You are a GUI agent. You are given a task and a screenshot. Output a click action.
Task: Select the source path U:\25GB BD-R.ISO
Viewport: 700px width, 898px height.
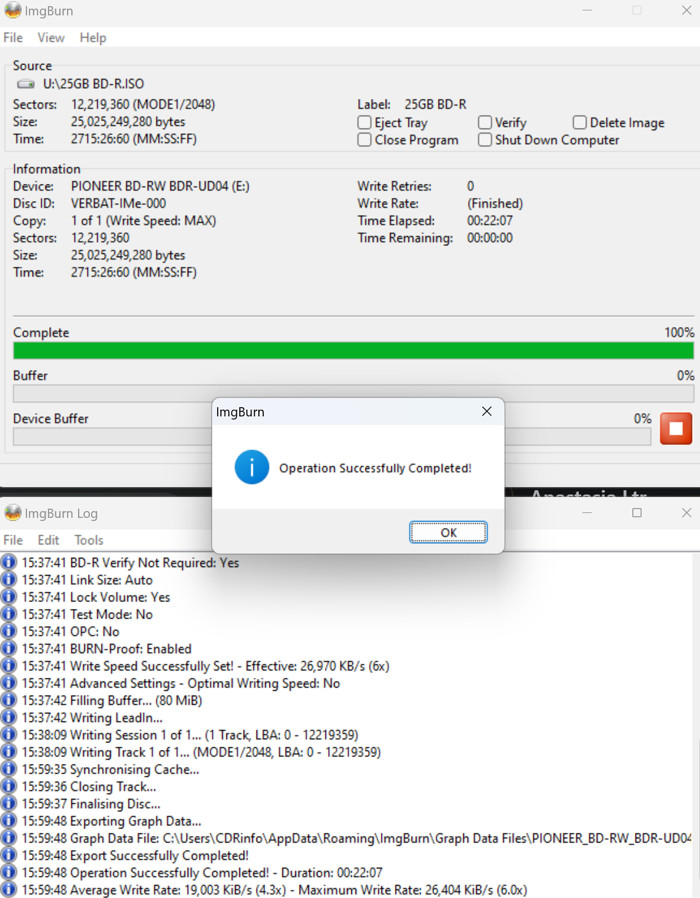(x=93, y=84)
